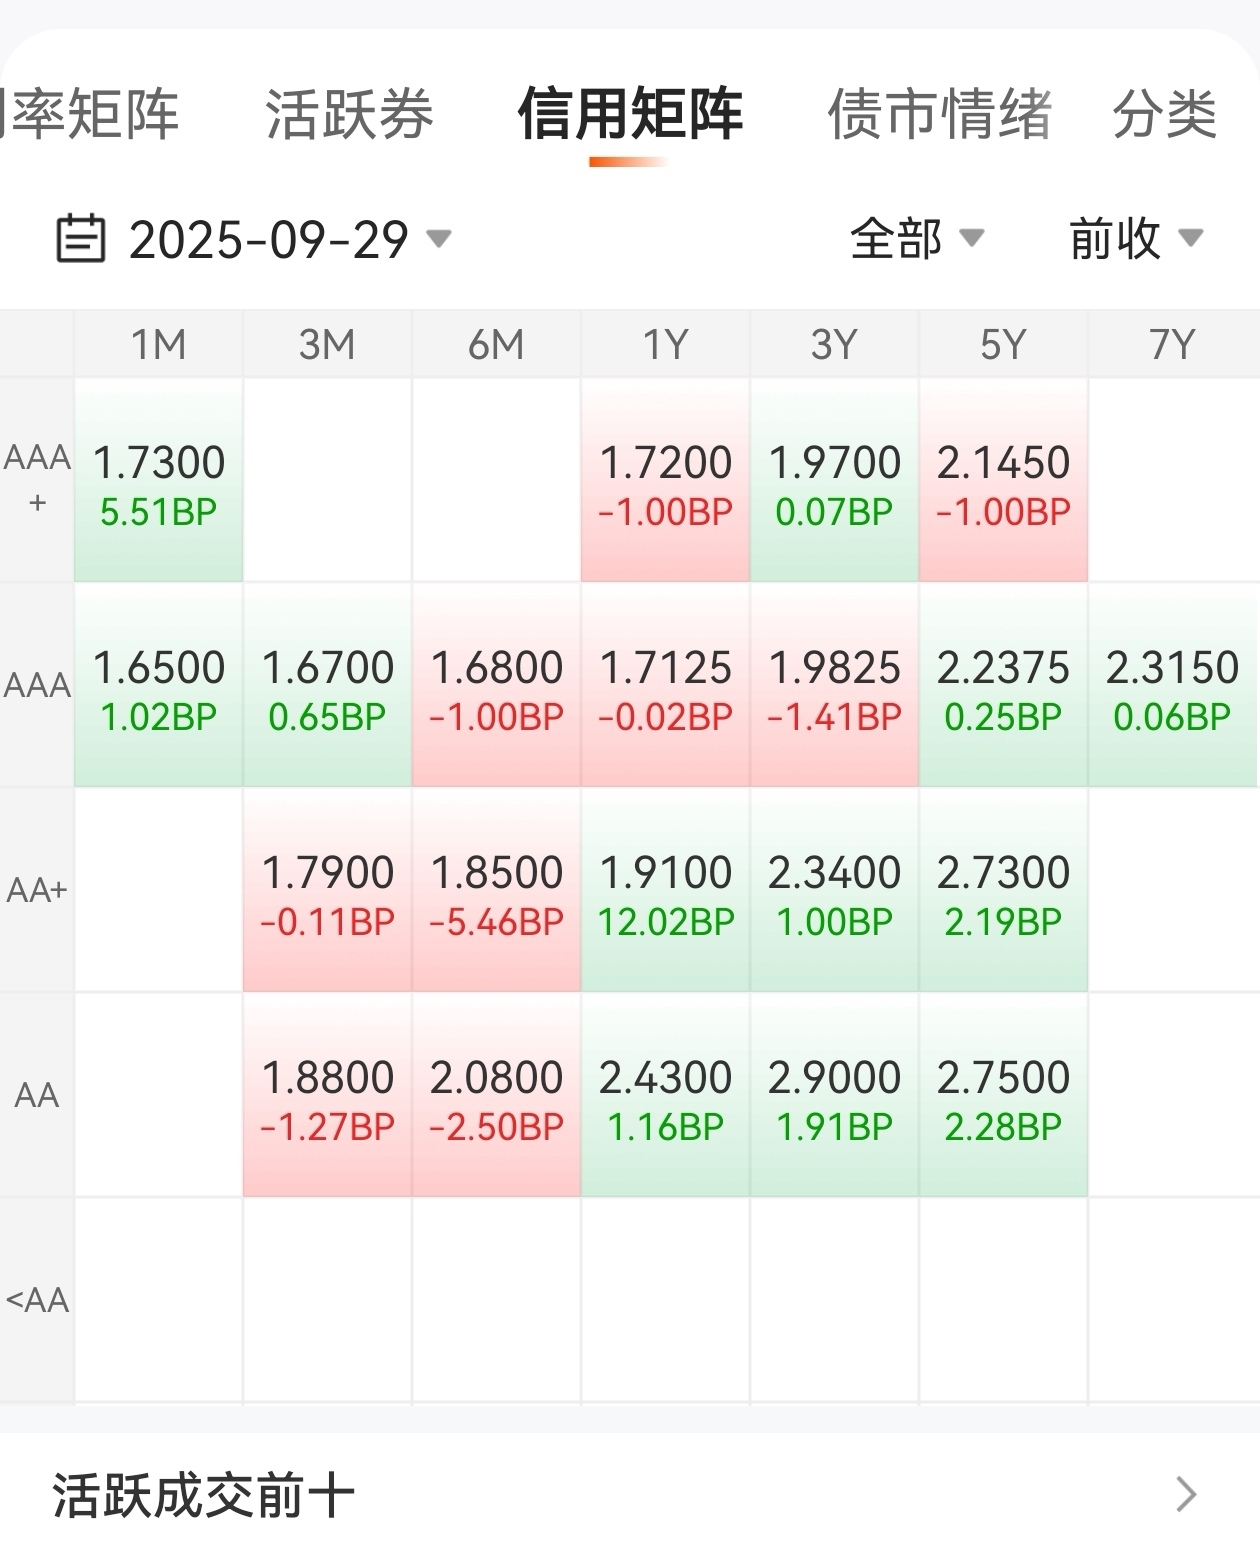Image resolution: width=1260 pixels, height=1552 pixels.
Task: Tap the AAA 7Y cell showing 2.3150
Action: click(1172, 686)
